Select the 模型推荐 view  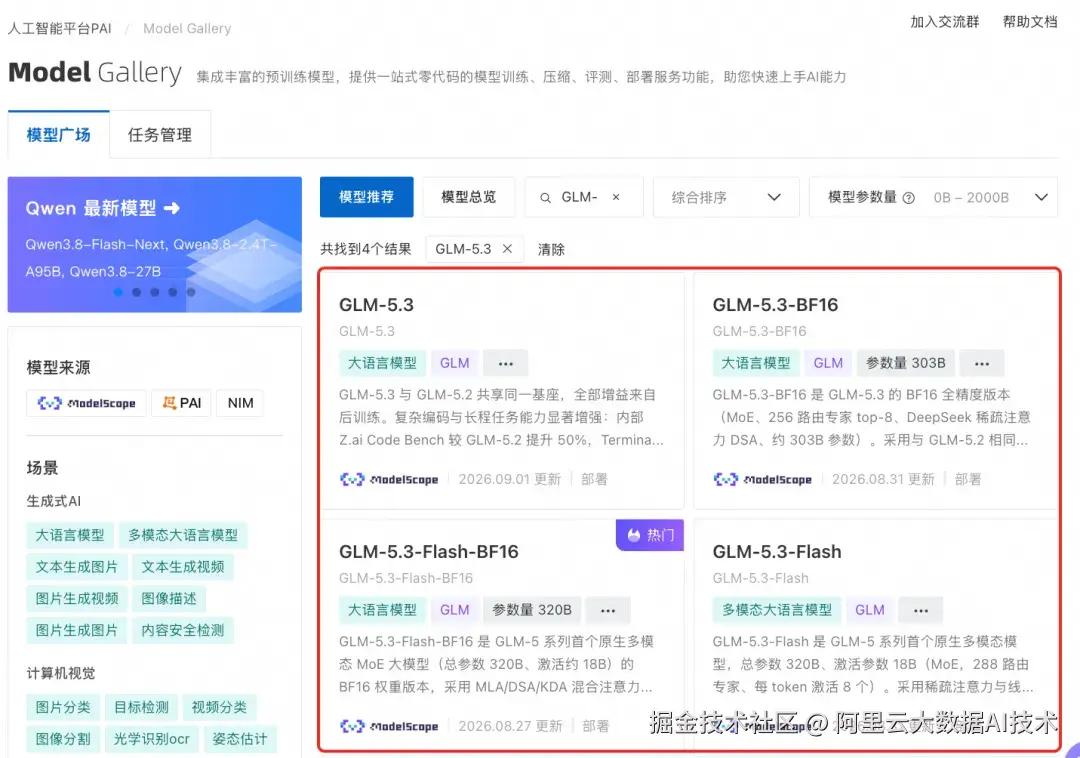[x=366, y=197]
